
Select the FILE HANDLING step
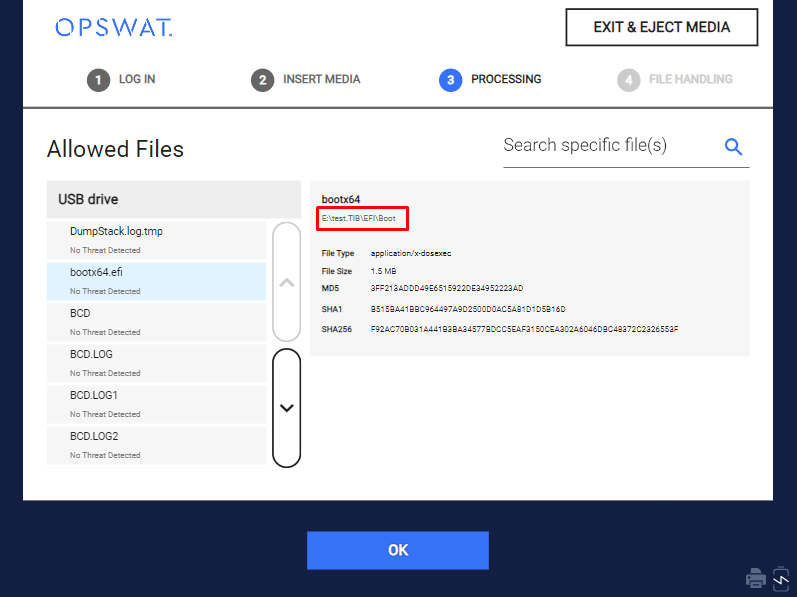pos(675,80)
